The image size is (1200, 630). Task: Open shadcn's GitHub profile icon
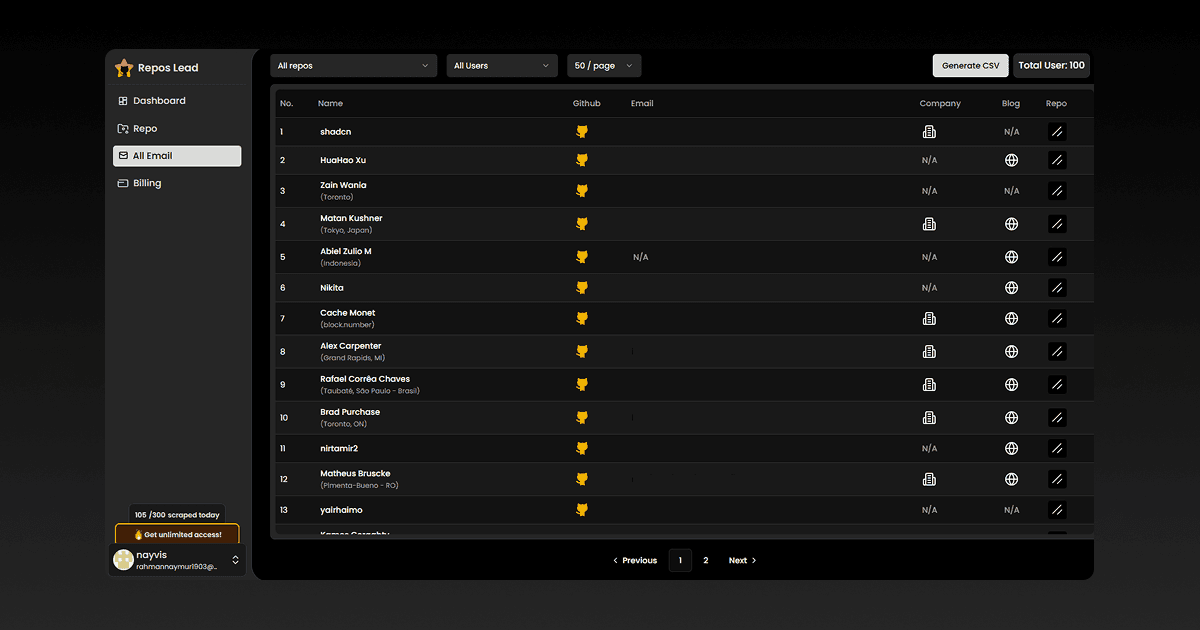pos(581,131)
